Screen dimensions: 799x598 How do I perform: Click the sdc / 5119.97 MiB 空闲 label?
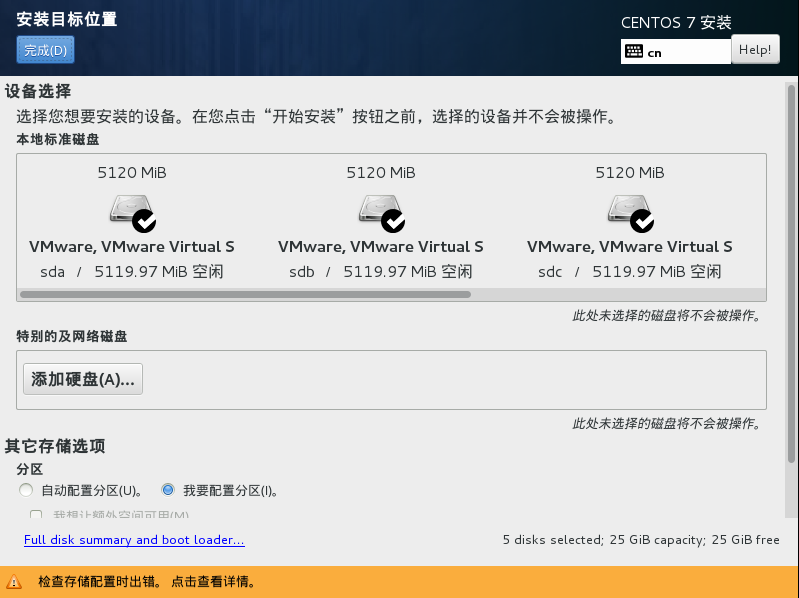coord(630,271)
